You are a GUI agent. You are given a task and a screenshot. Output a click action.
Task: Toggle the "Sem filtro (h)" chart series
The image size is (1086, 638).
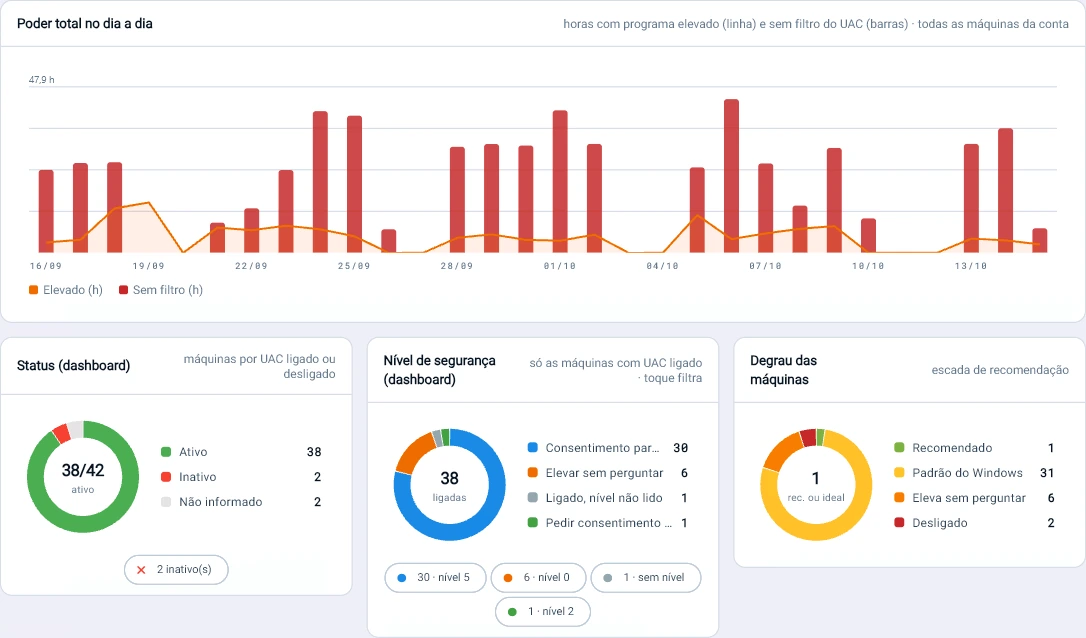point(161,290)
